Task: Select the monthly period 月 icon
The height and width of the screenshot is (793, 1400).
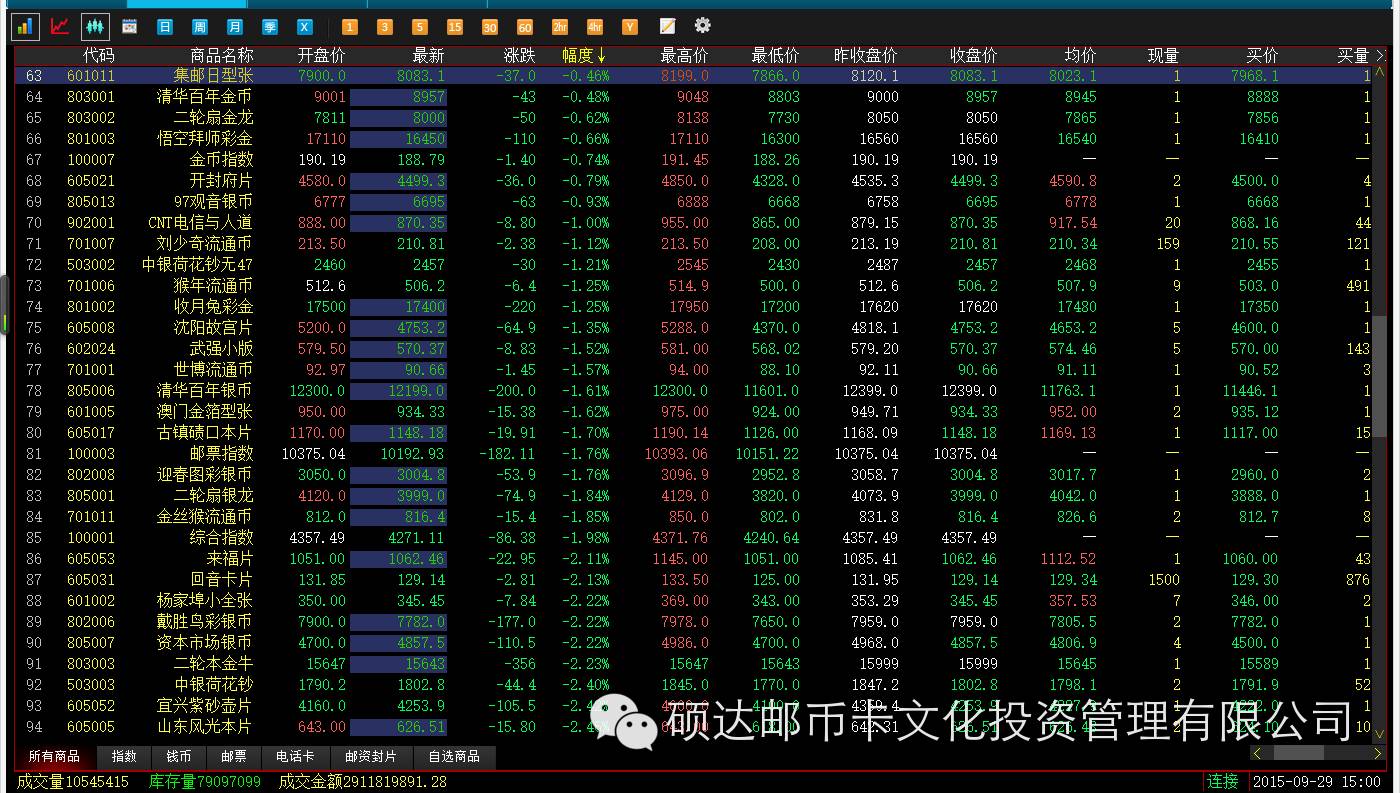Action: click(234, 27)
